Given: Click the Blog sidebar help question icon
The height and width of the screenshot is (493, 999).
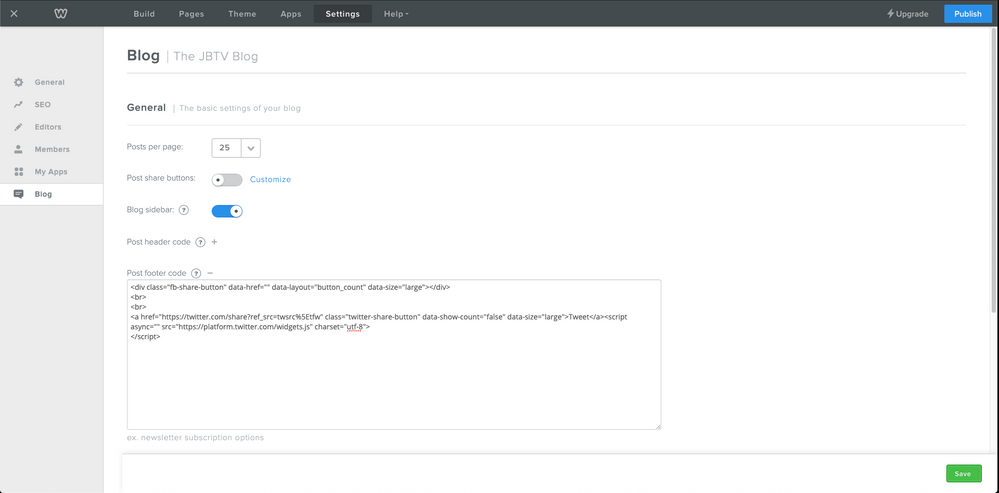Looking at the screenshot, I should pyautogui.click(x=183, y=210).
